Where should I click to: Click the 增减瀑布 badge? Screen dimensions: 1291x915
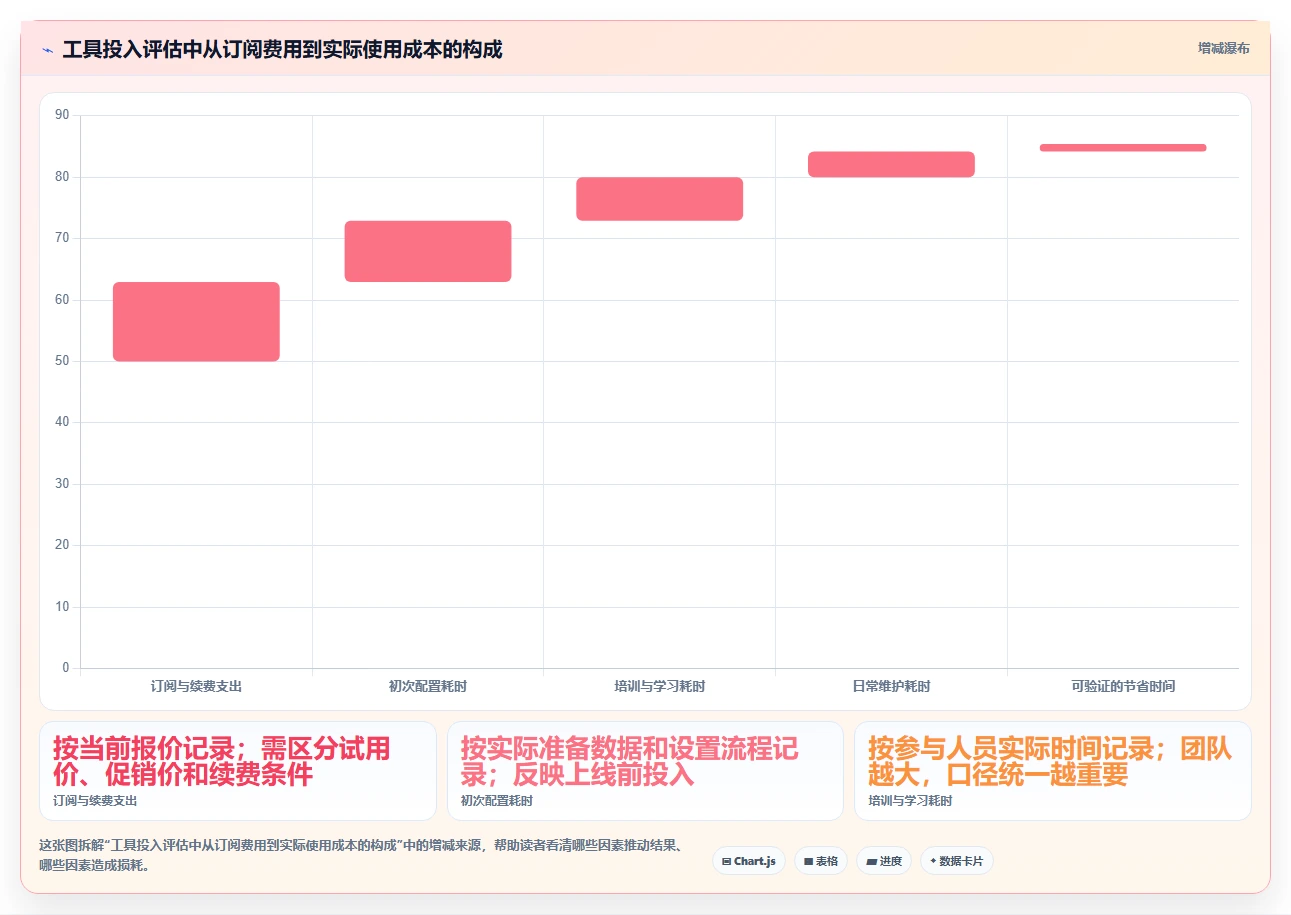click(1223, 48)
